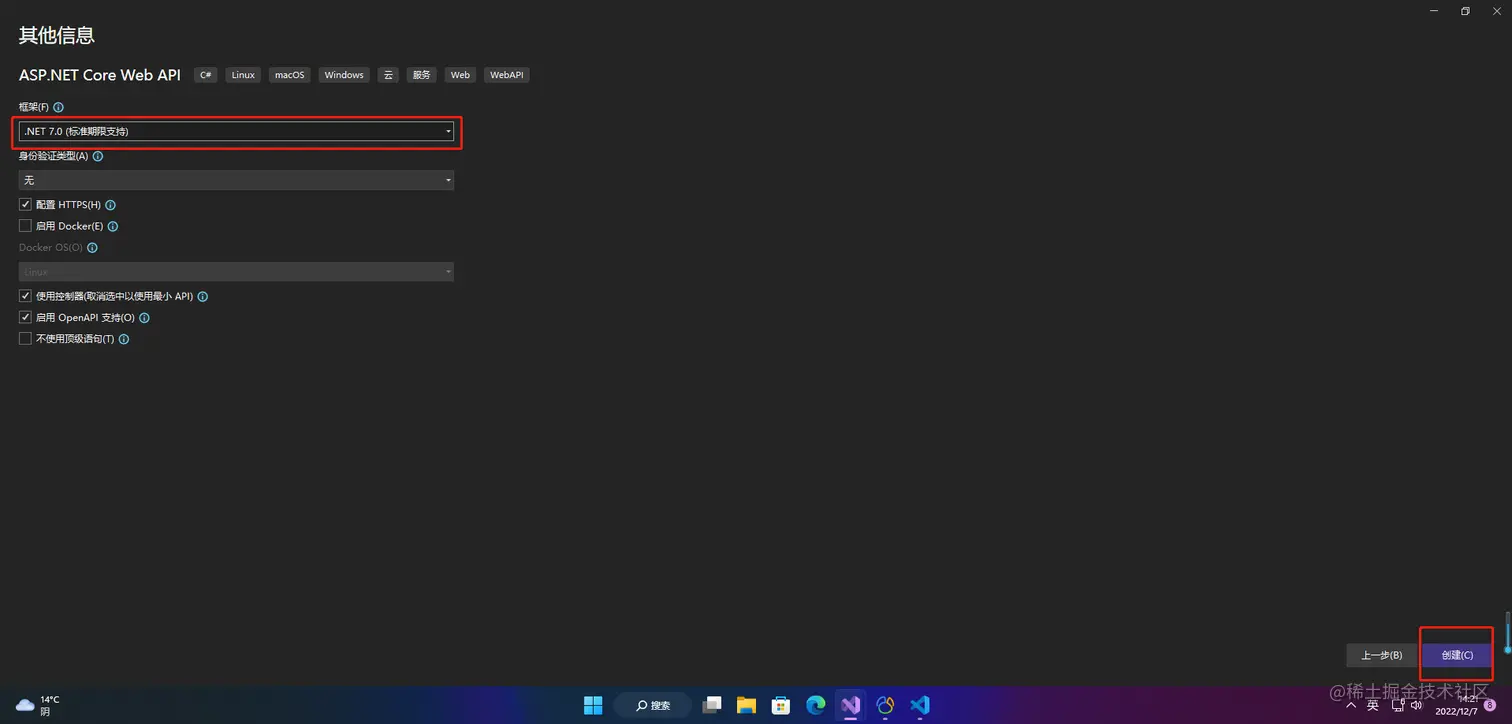1512x724 pixels.
Task: Switch the 英 input method indicator
Action: point(1373,705)
